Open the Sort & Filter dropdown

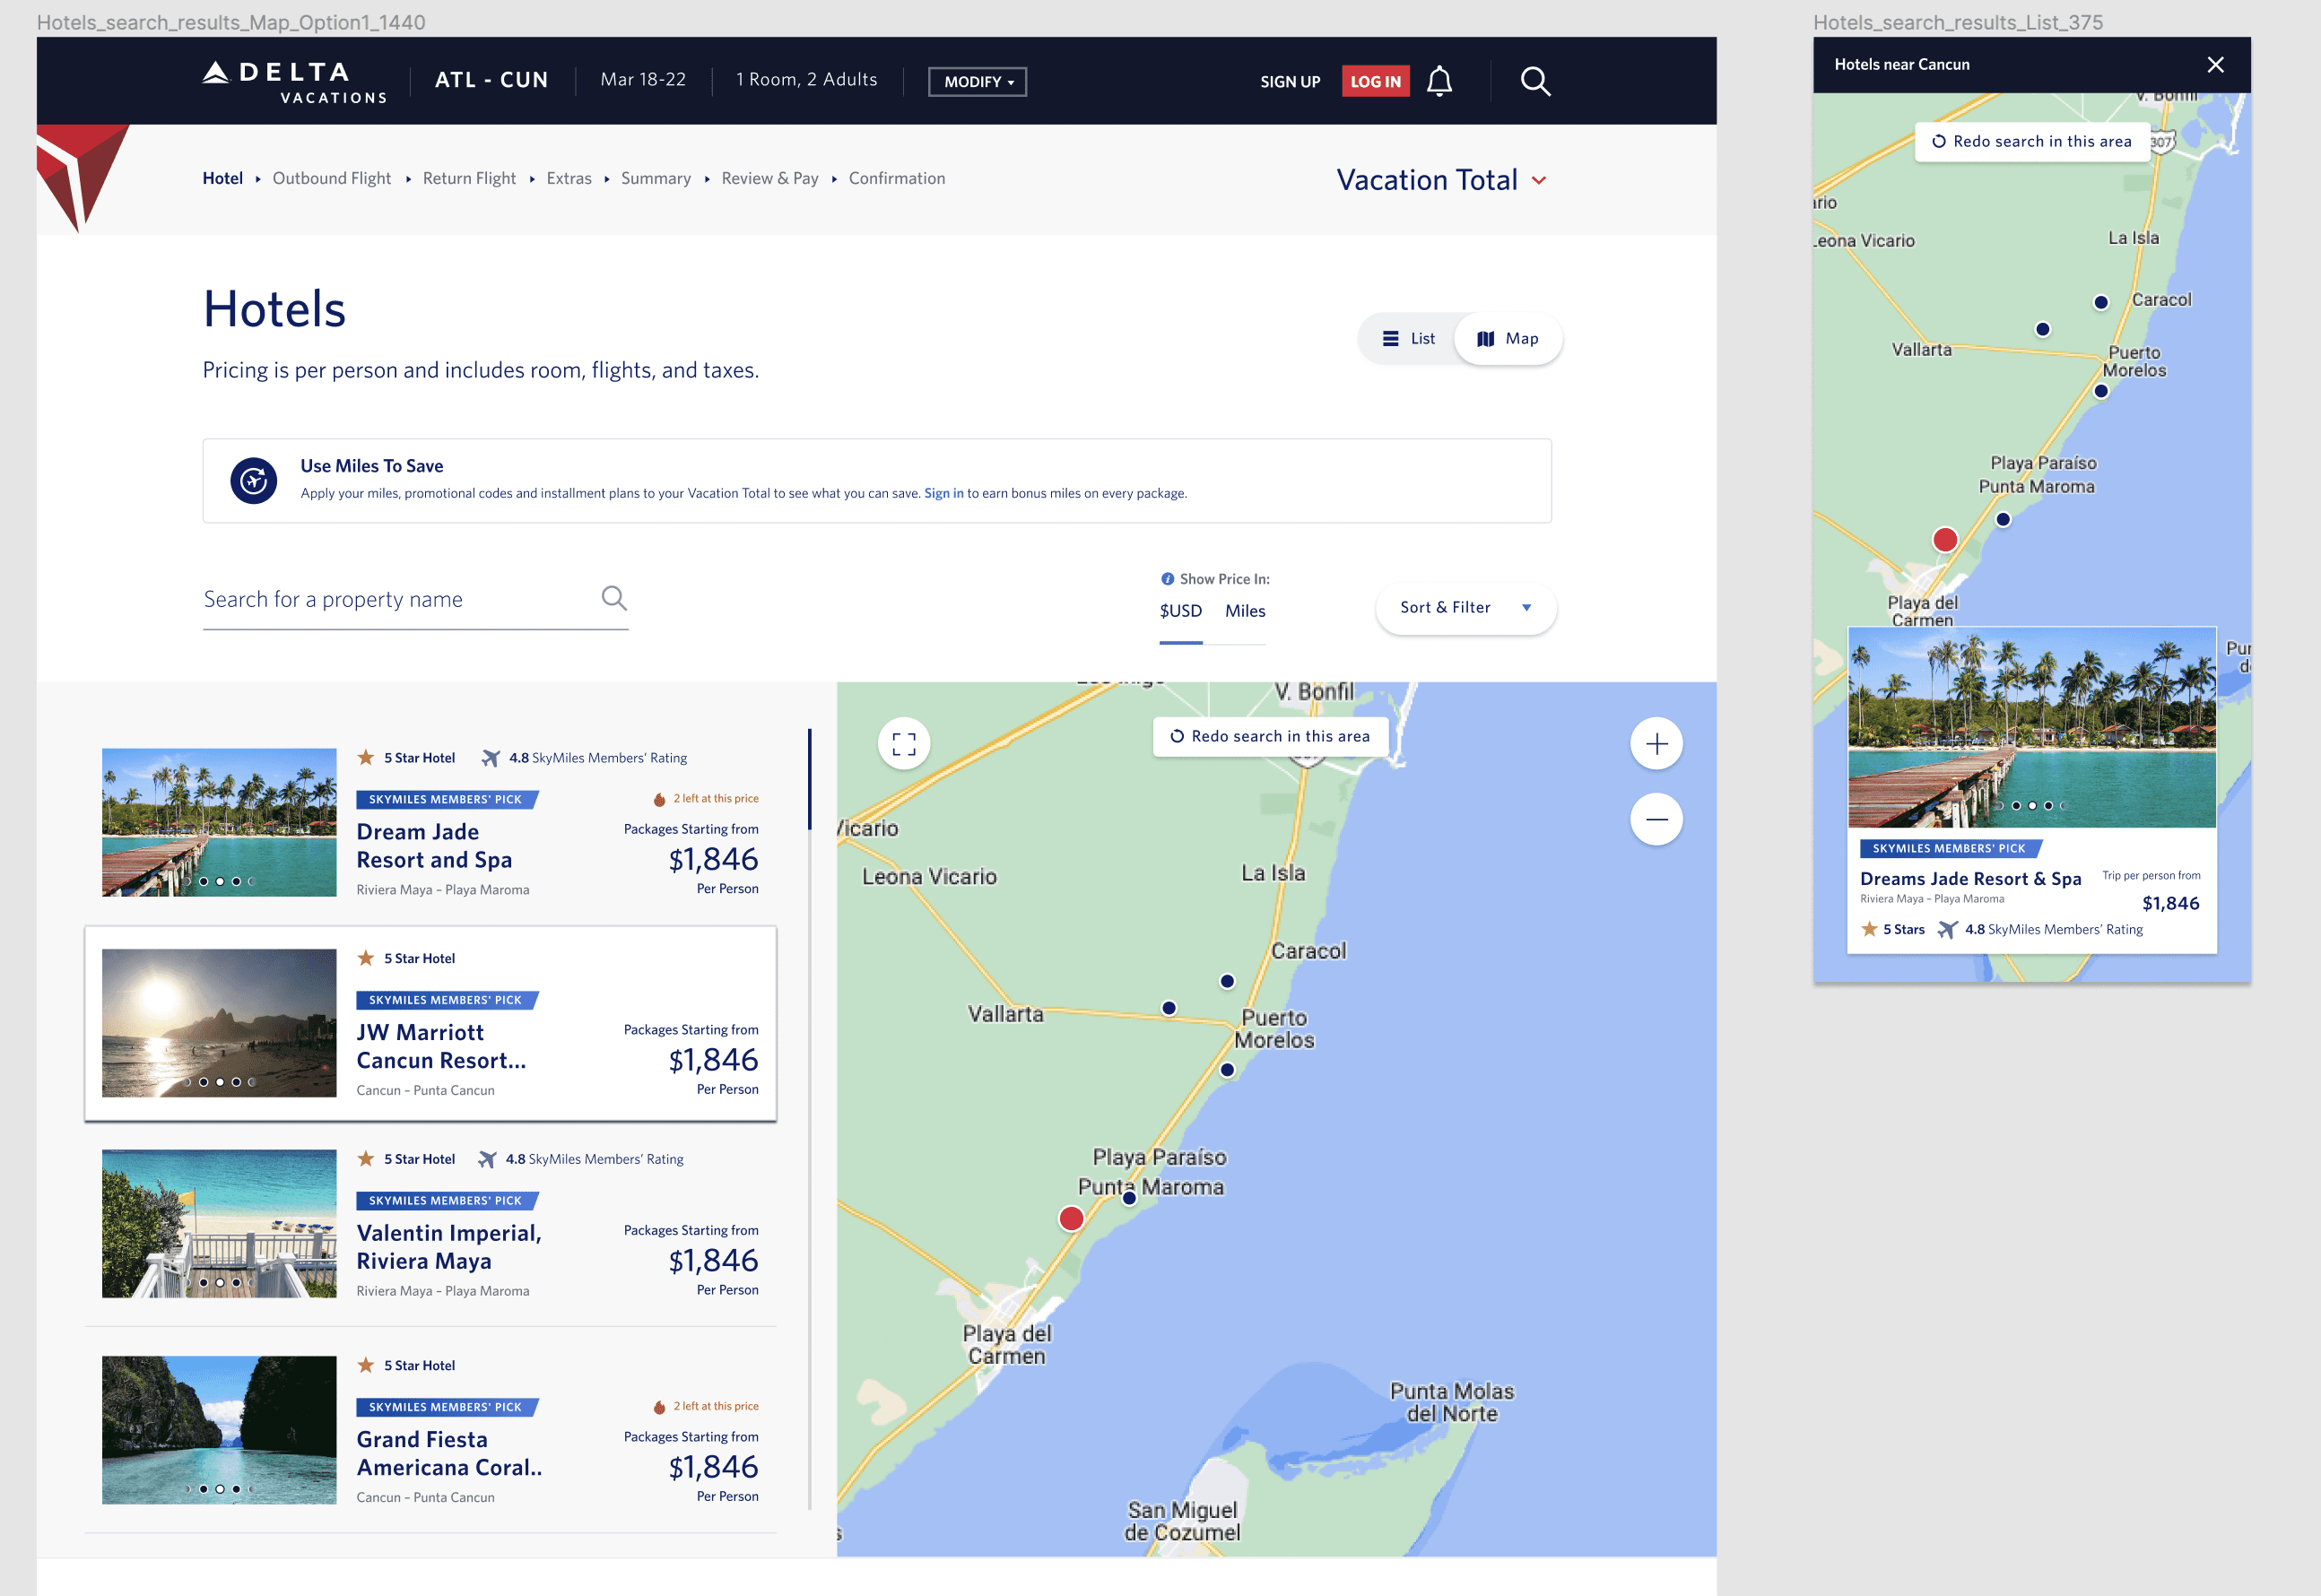pyautogui.click(x=1465, y=608)
